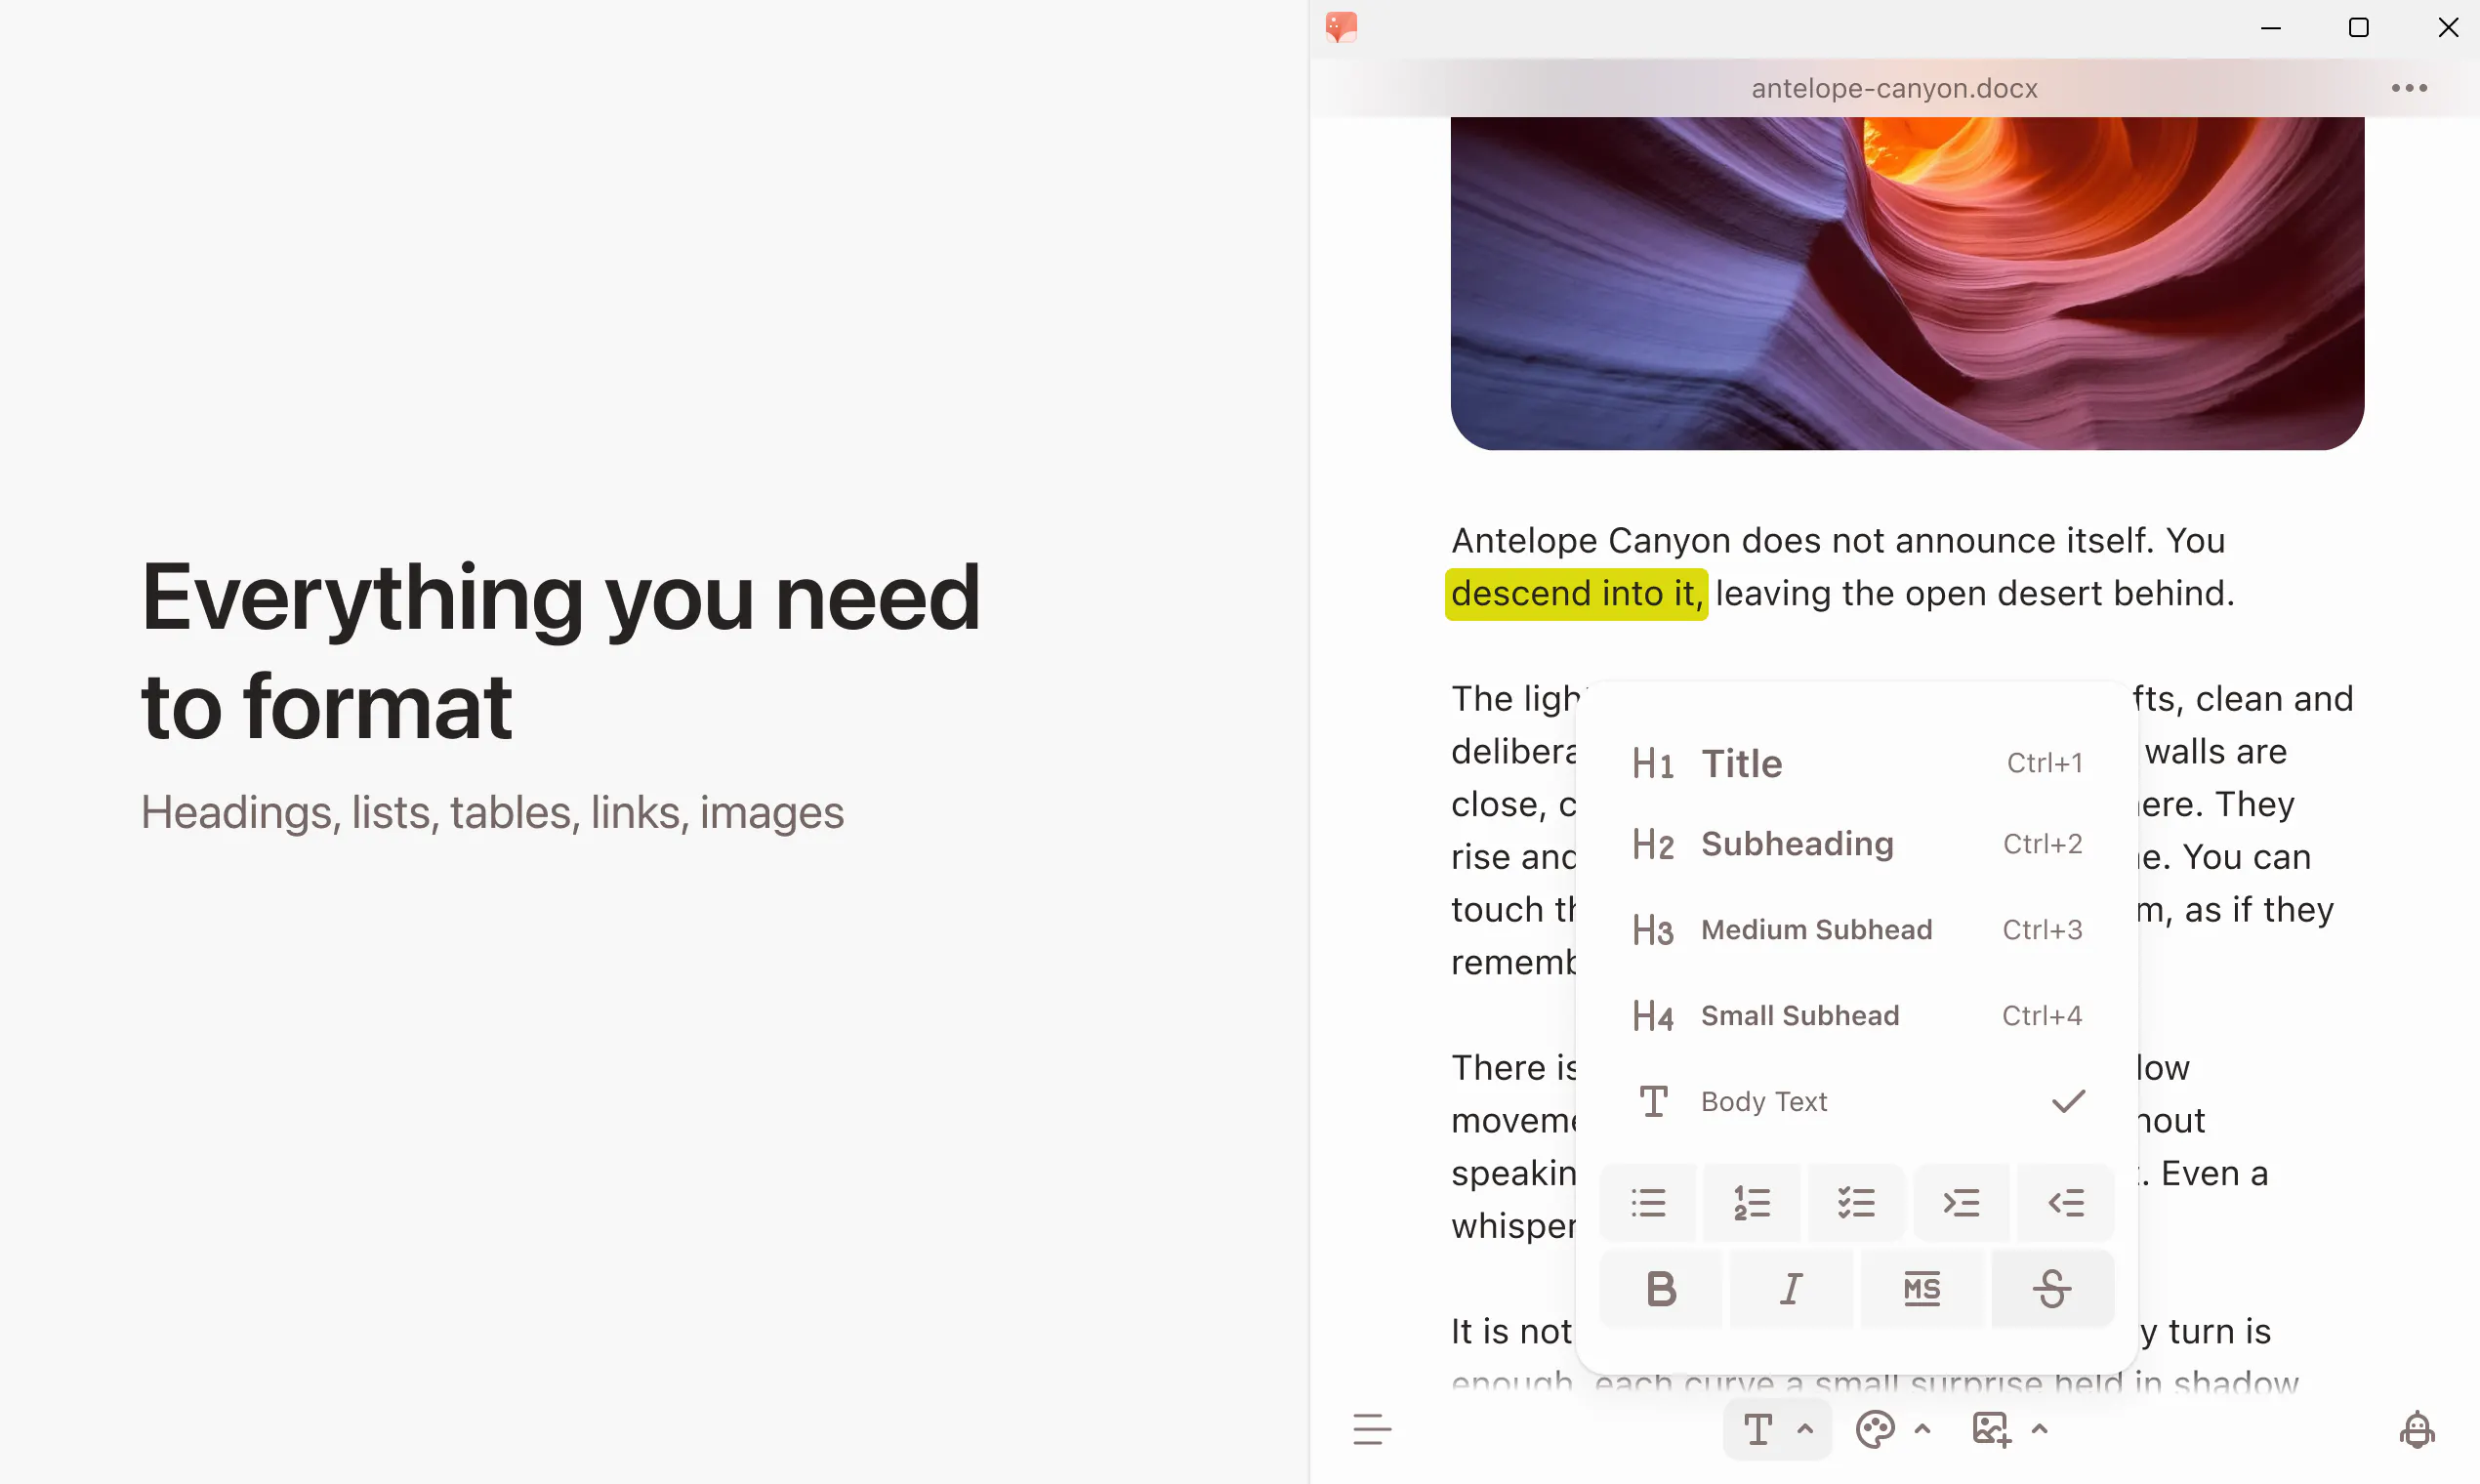Click the H1 icon in style menu
Screen dimensions: 2480x1484
pos(1652,764)
